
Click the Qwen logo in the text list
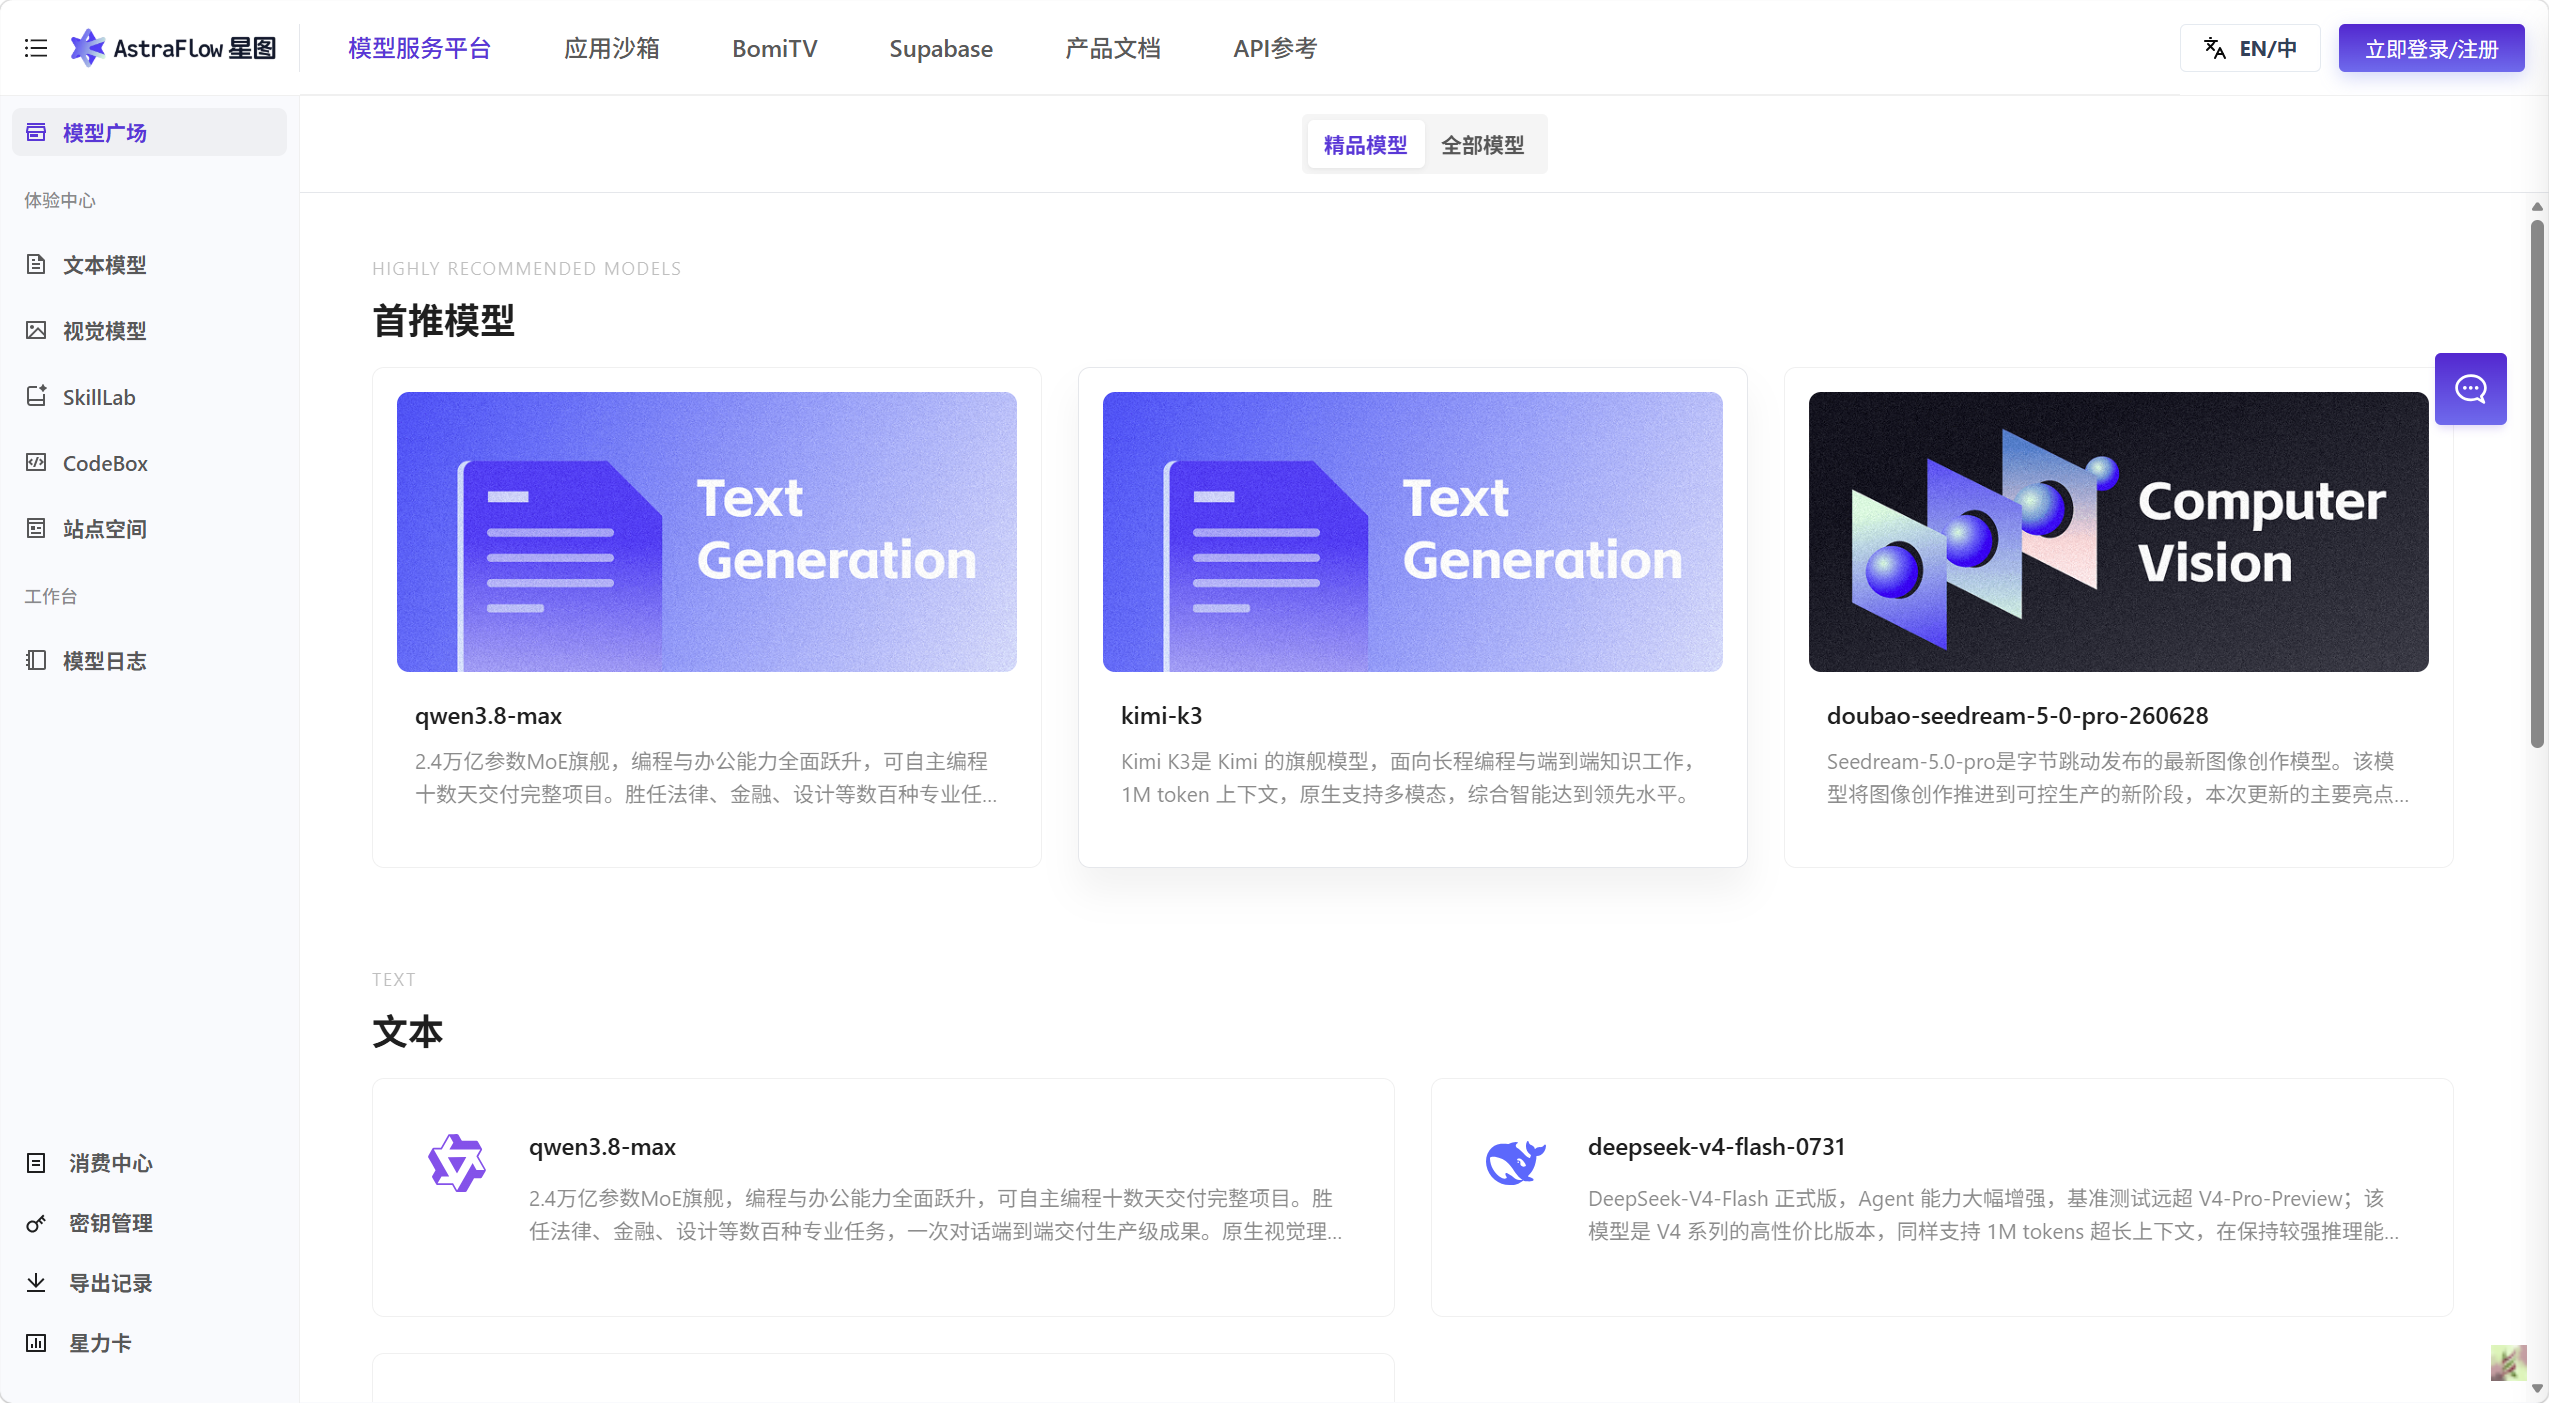457,1163
